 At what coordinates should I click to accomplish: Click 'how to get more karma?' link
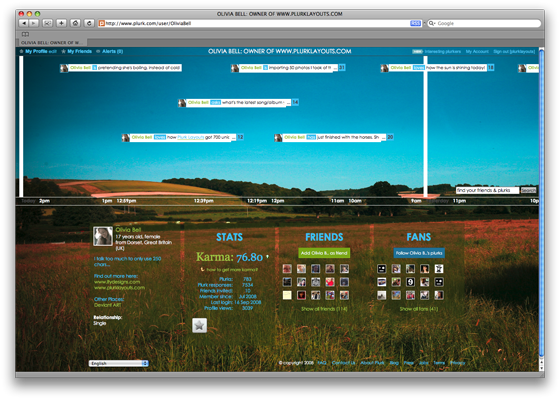pos(232,270)
